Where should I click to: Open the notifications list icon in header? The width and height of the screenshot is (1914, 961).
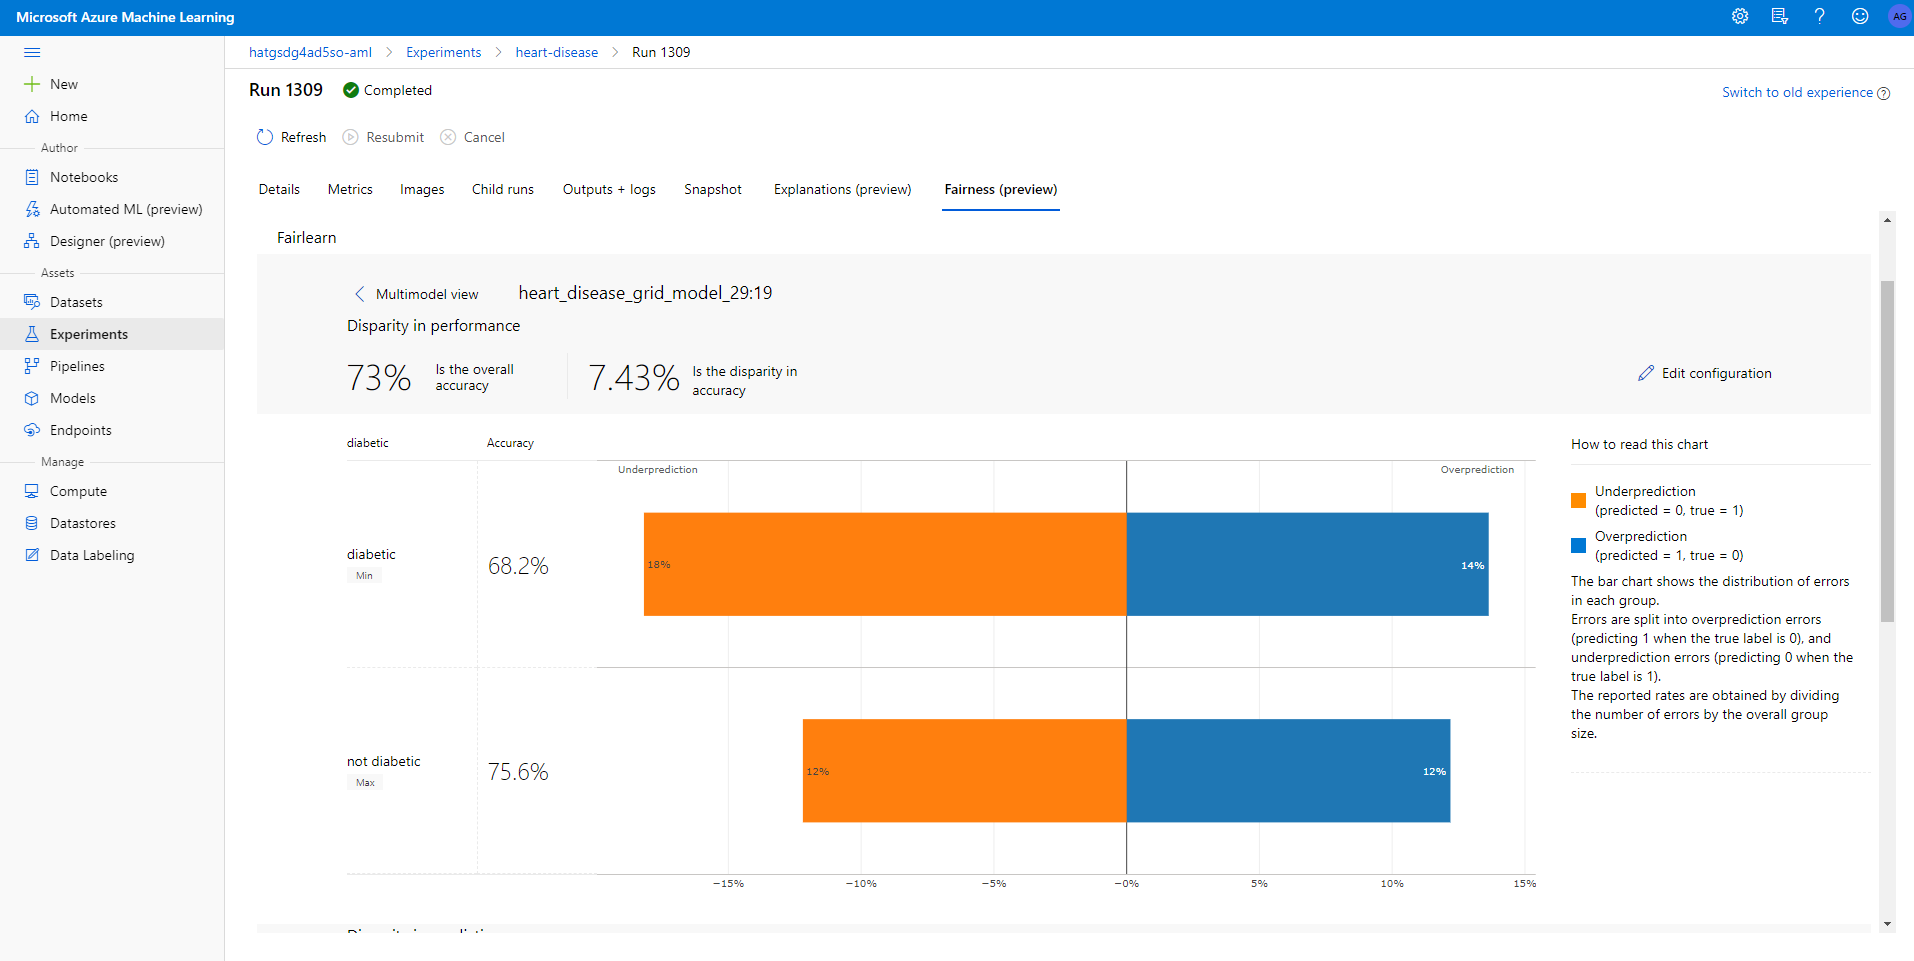(1780, 16)
